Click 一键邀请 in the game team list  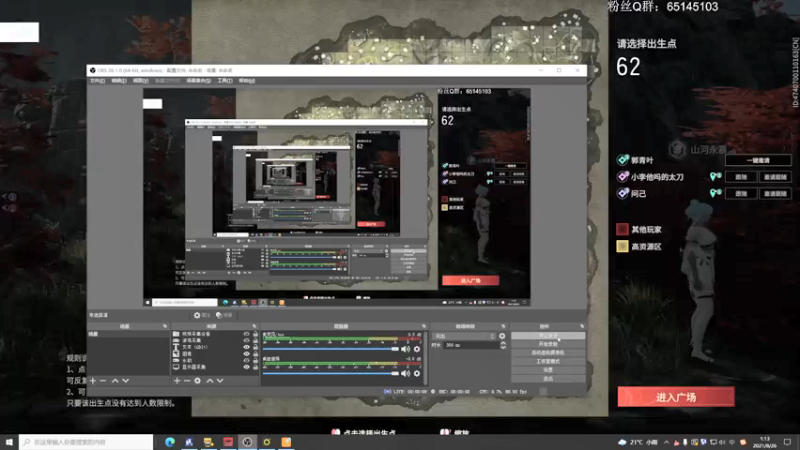pos(758,160)
